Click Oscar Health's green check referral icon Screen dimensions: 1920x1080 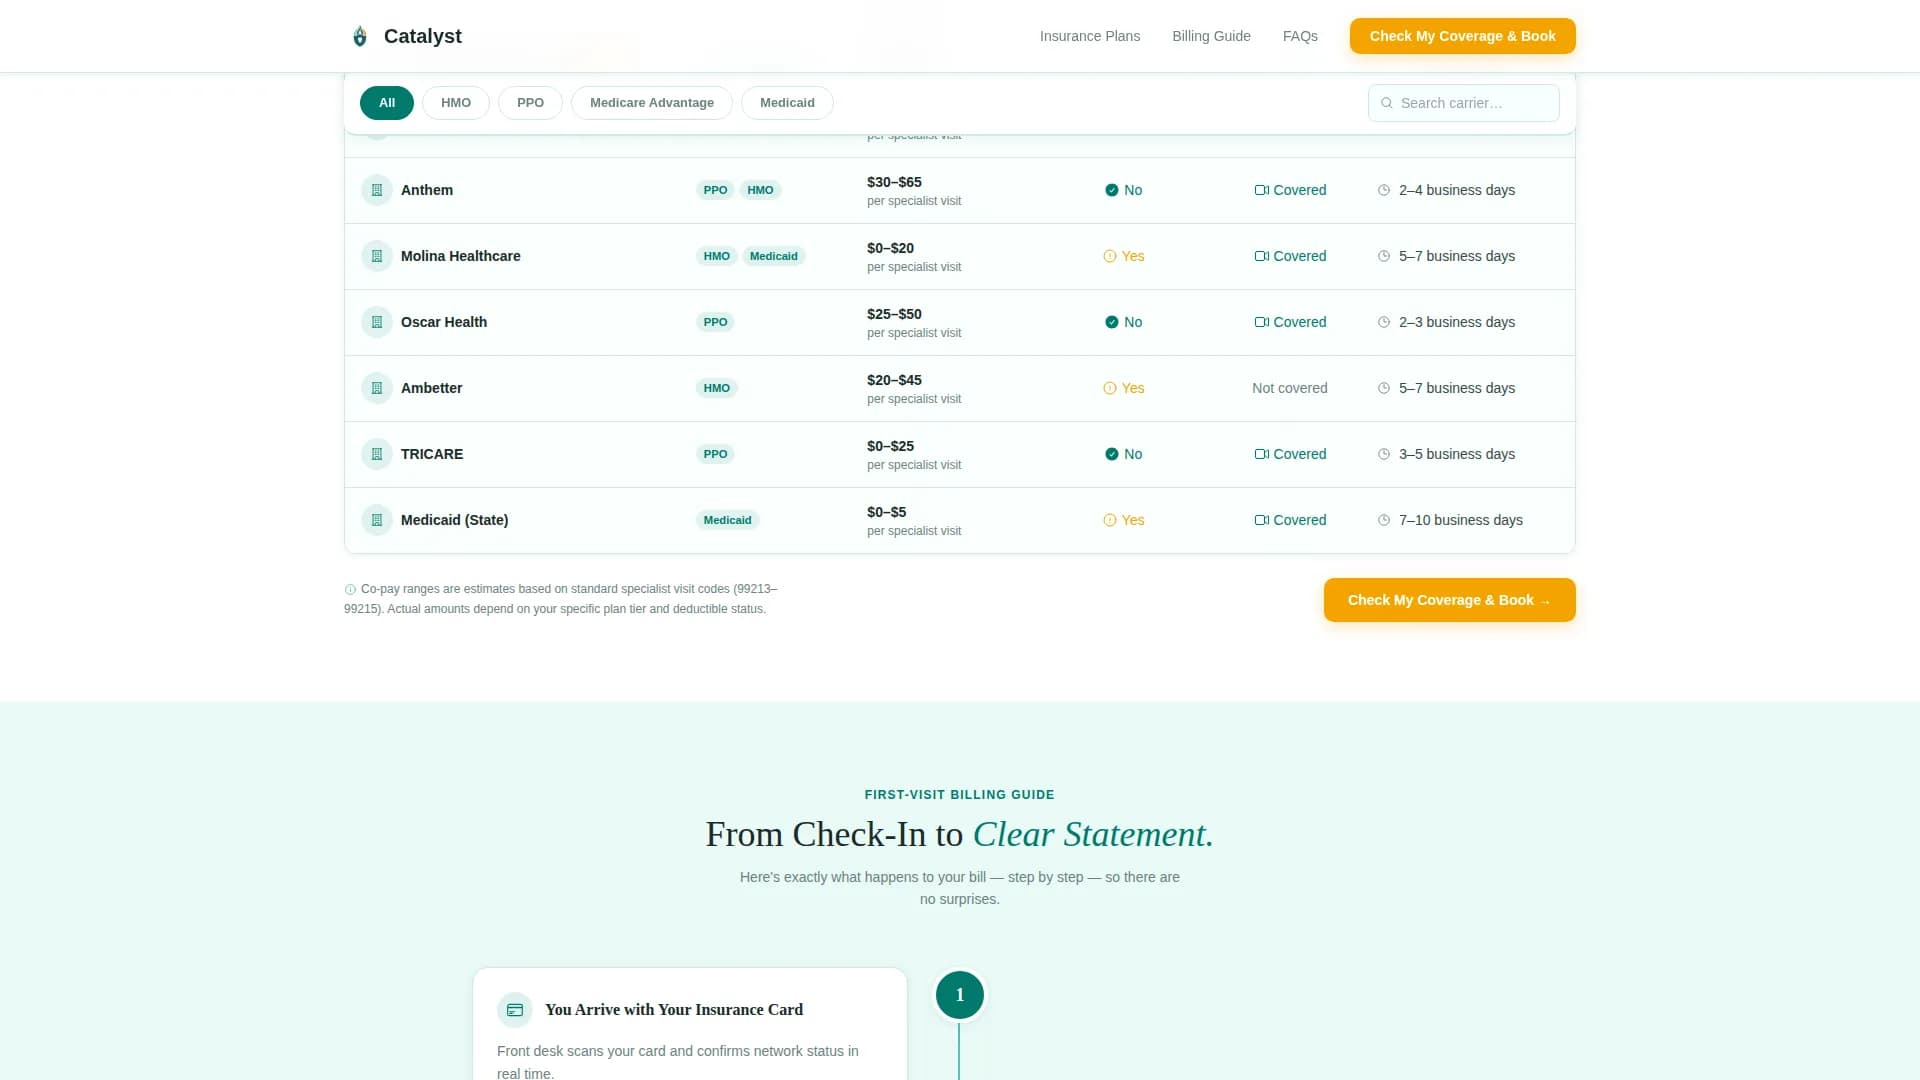coord(1111,322)
